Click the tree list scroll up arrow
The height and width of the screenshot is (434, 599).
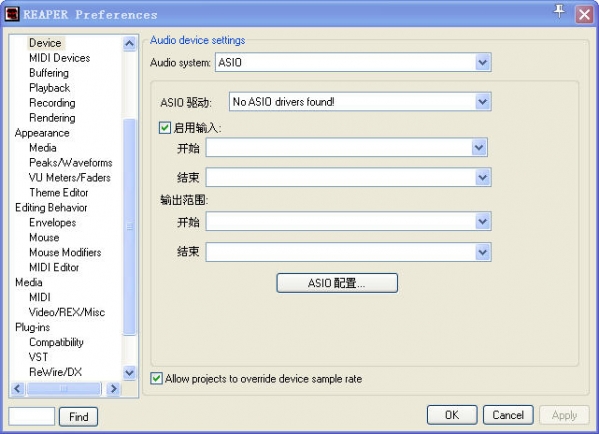tap(130, 44)
